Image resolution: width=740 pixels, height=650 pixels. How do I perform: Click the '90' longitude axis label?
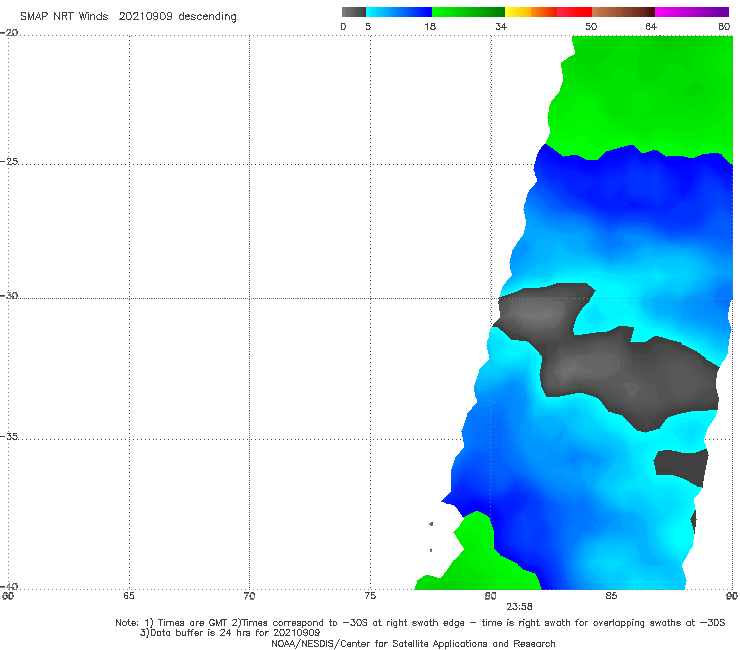tap(732, 596)
